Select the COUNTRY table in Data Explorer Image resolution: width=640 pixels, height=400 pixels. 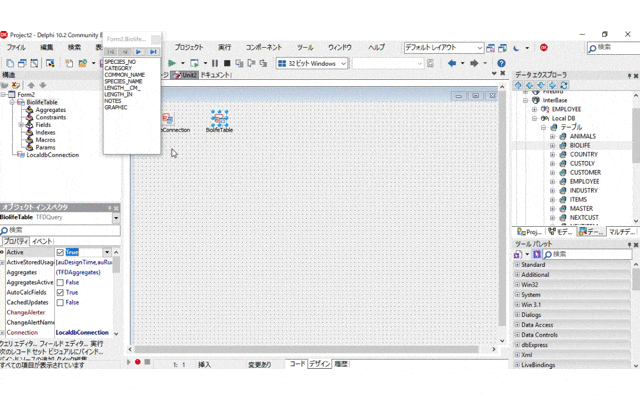[x=584, y=155]
